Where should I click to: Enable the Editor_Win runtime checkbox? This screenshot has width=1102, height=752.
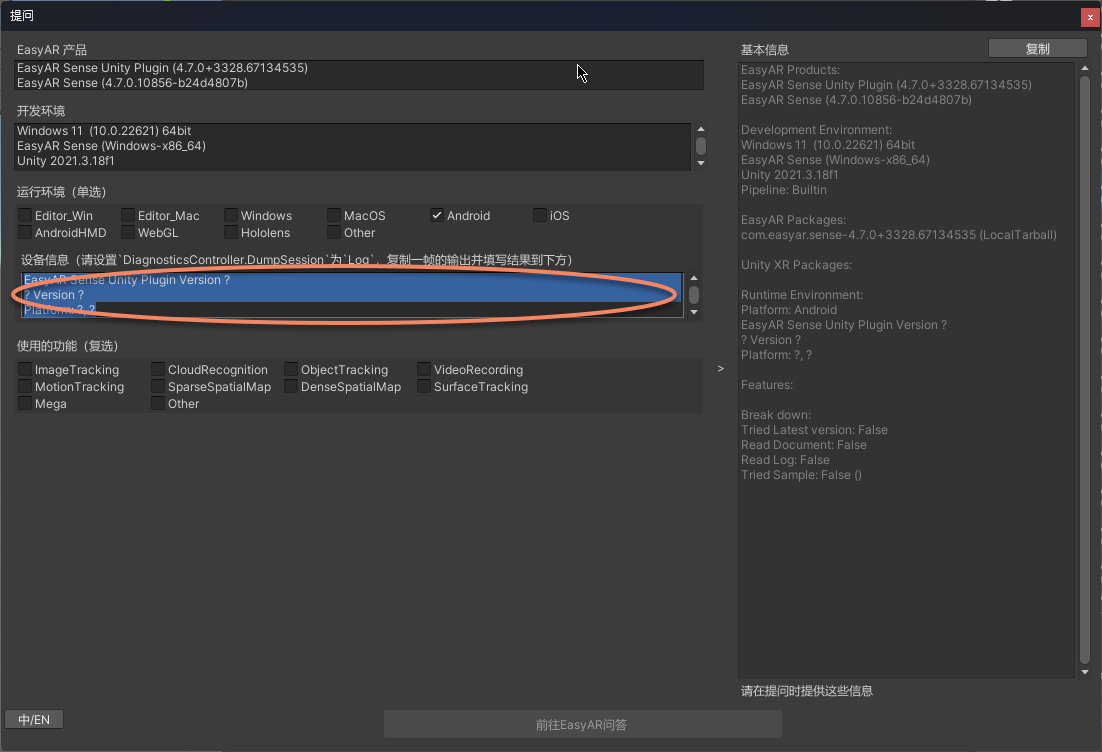(25, 215)
